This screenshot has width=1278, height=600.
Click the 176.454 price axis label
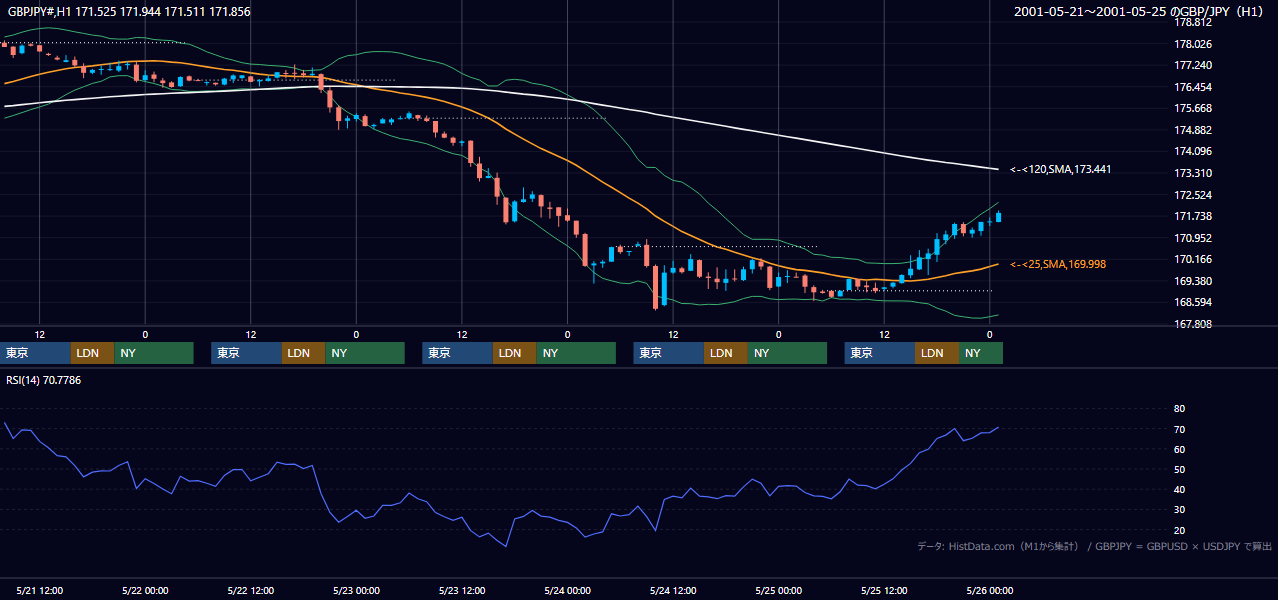pos(1193,87)
